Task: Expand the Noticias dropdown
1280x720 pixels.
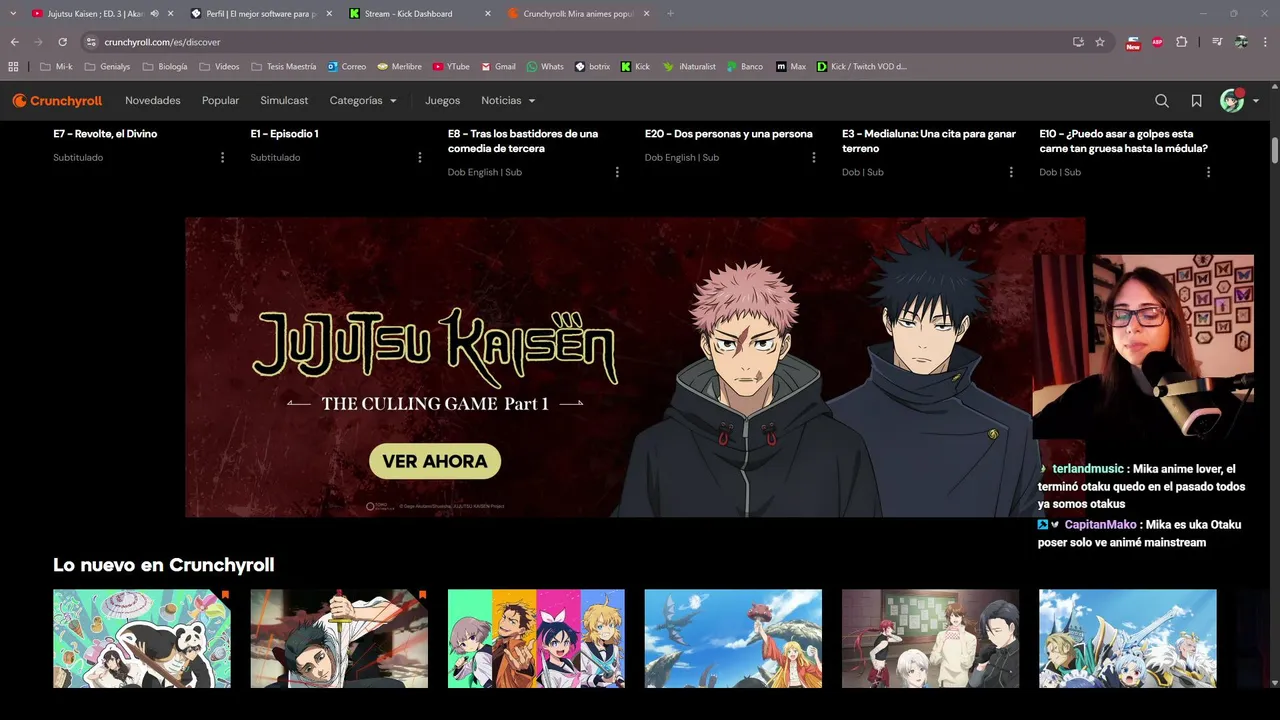Action: (508, 101)
